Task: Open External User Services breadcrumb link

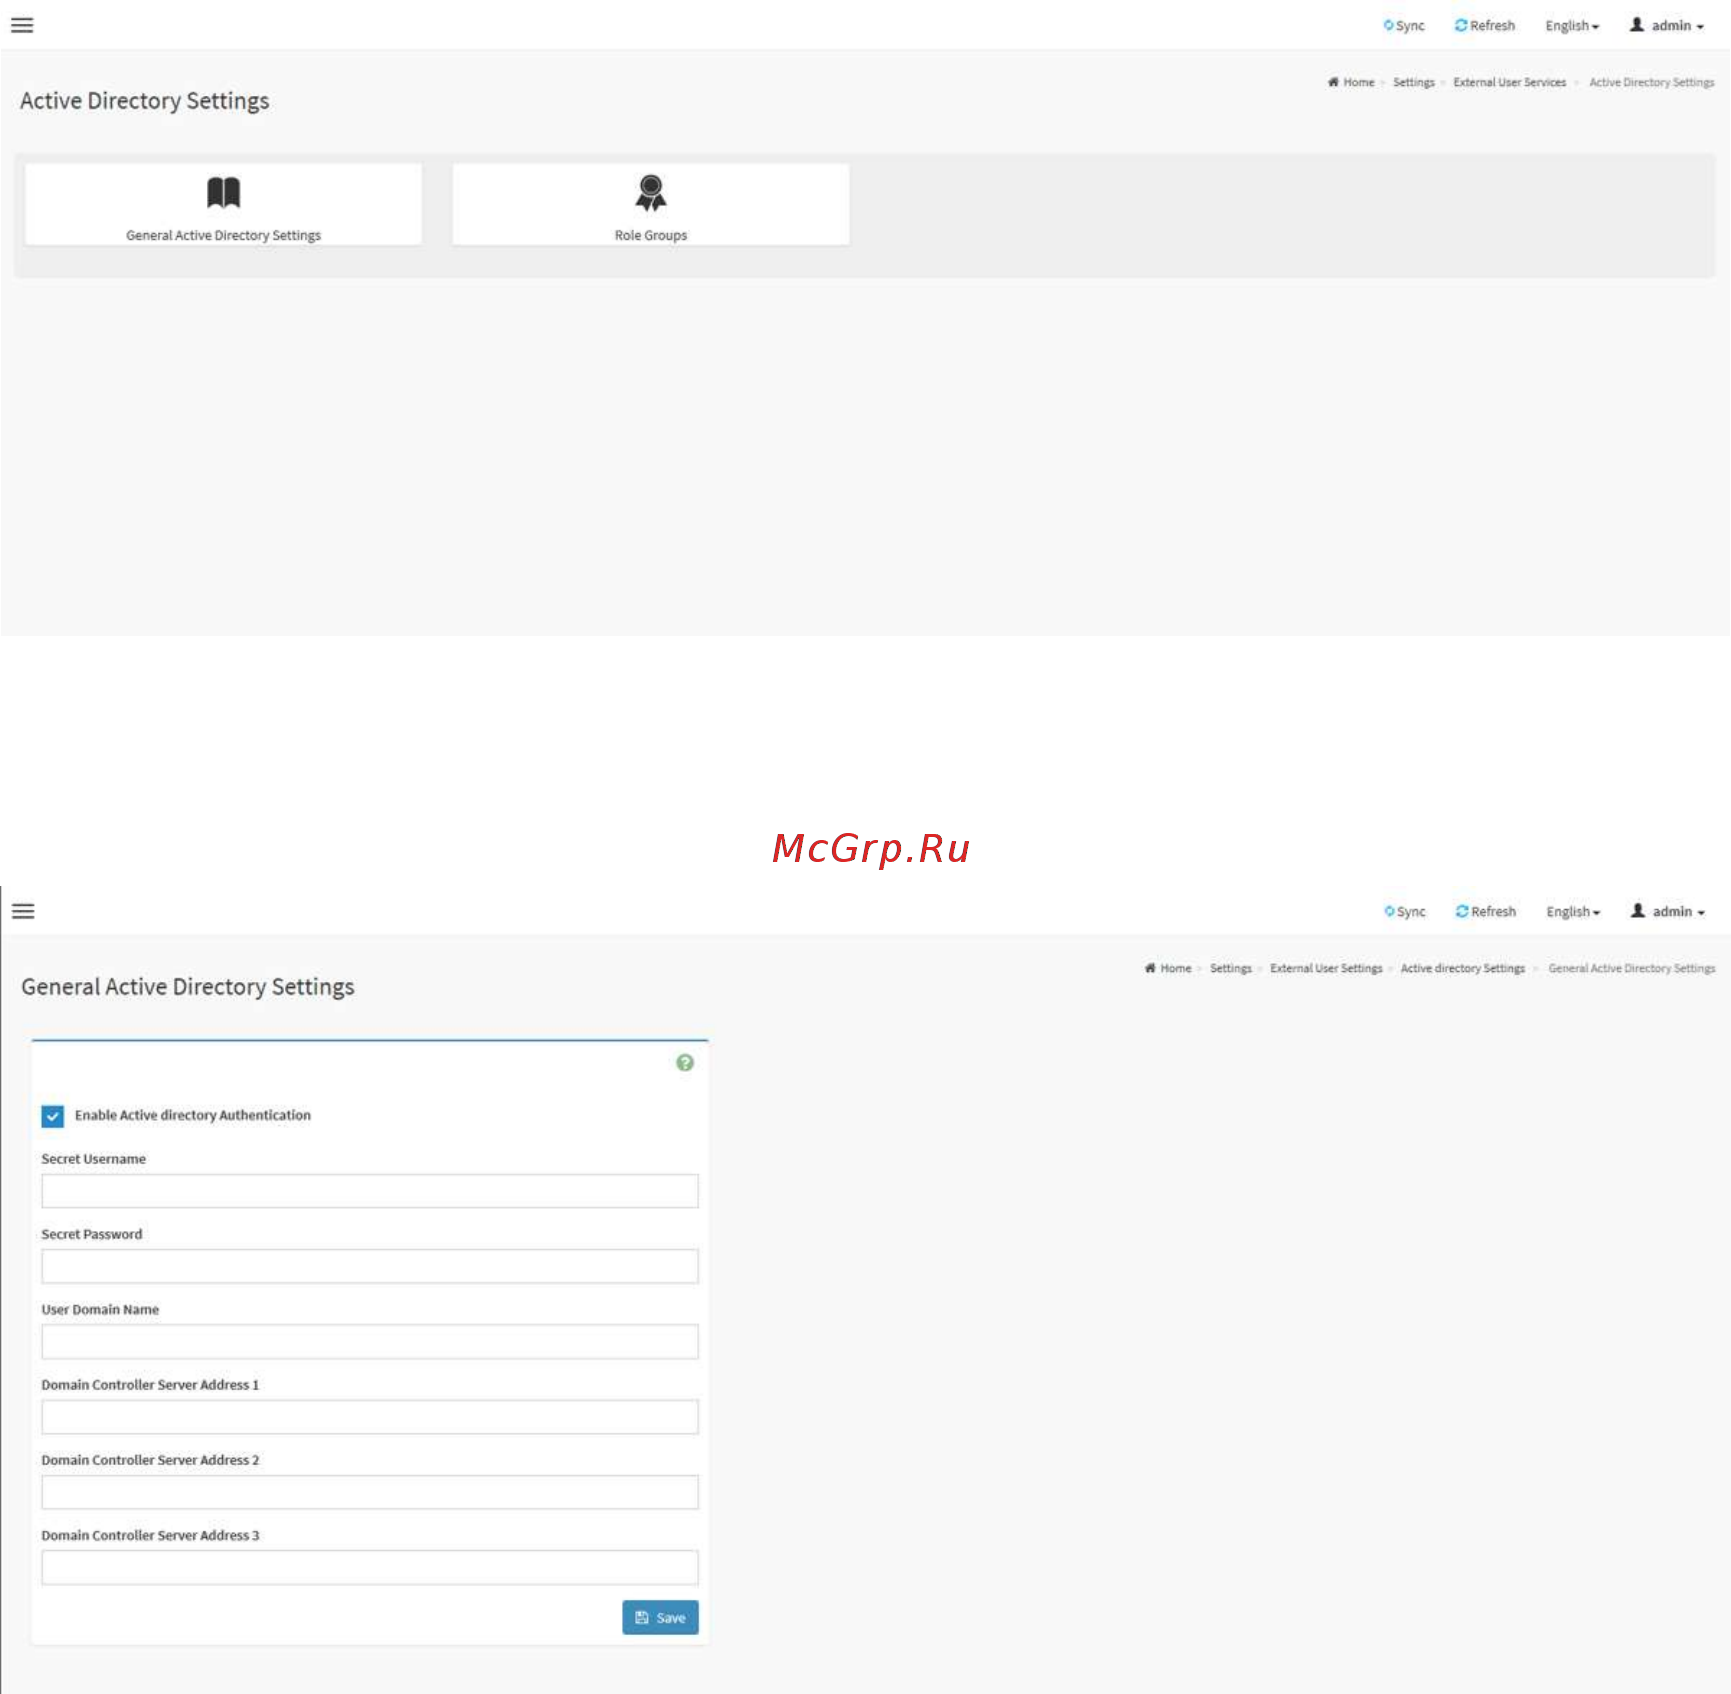Action: pyautogui.click(x=1510, y=83)
